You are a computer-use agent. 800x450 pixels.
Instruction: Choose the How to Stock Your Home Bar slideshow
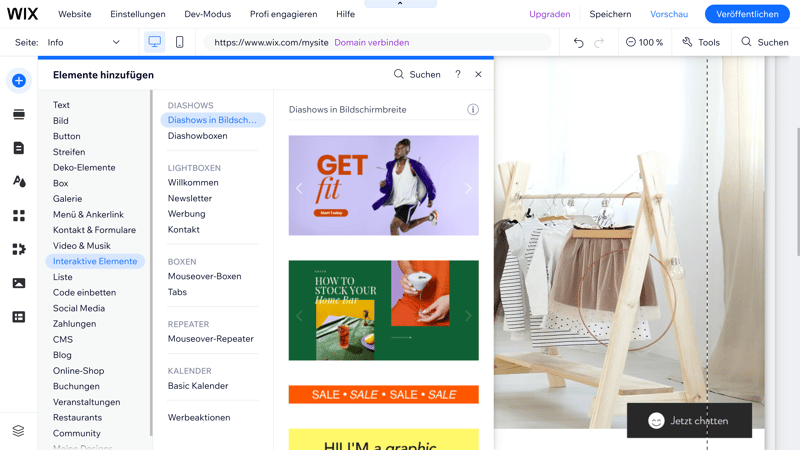[x=384, y=310]
